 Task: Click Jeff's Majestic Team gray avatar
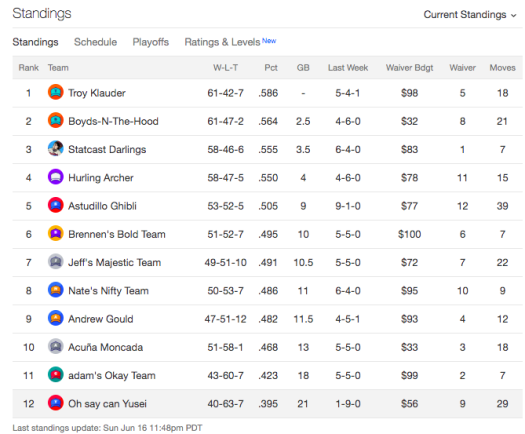pyautogui.click(x=56, y=262)
